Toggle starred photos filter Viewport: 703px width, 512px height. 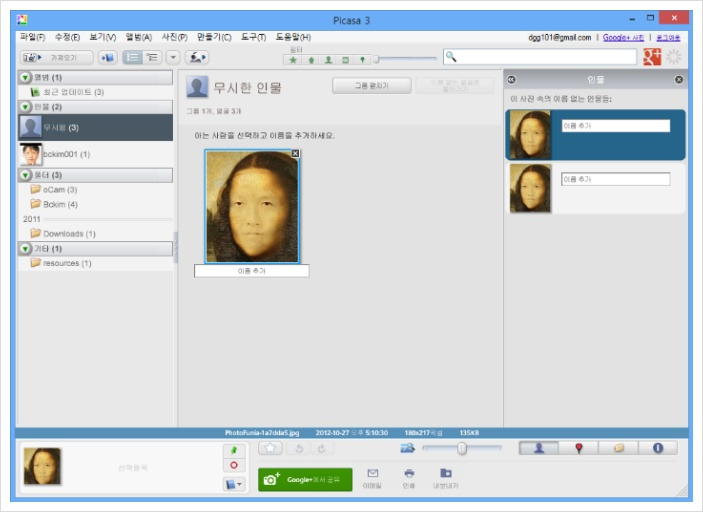pos(293,60)
